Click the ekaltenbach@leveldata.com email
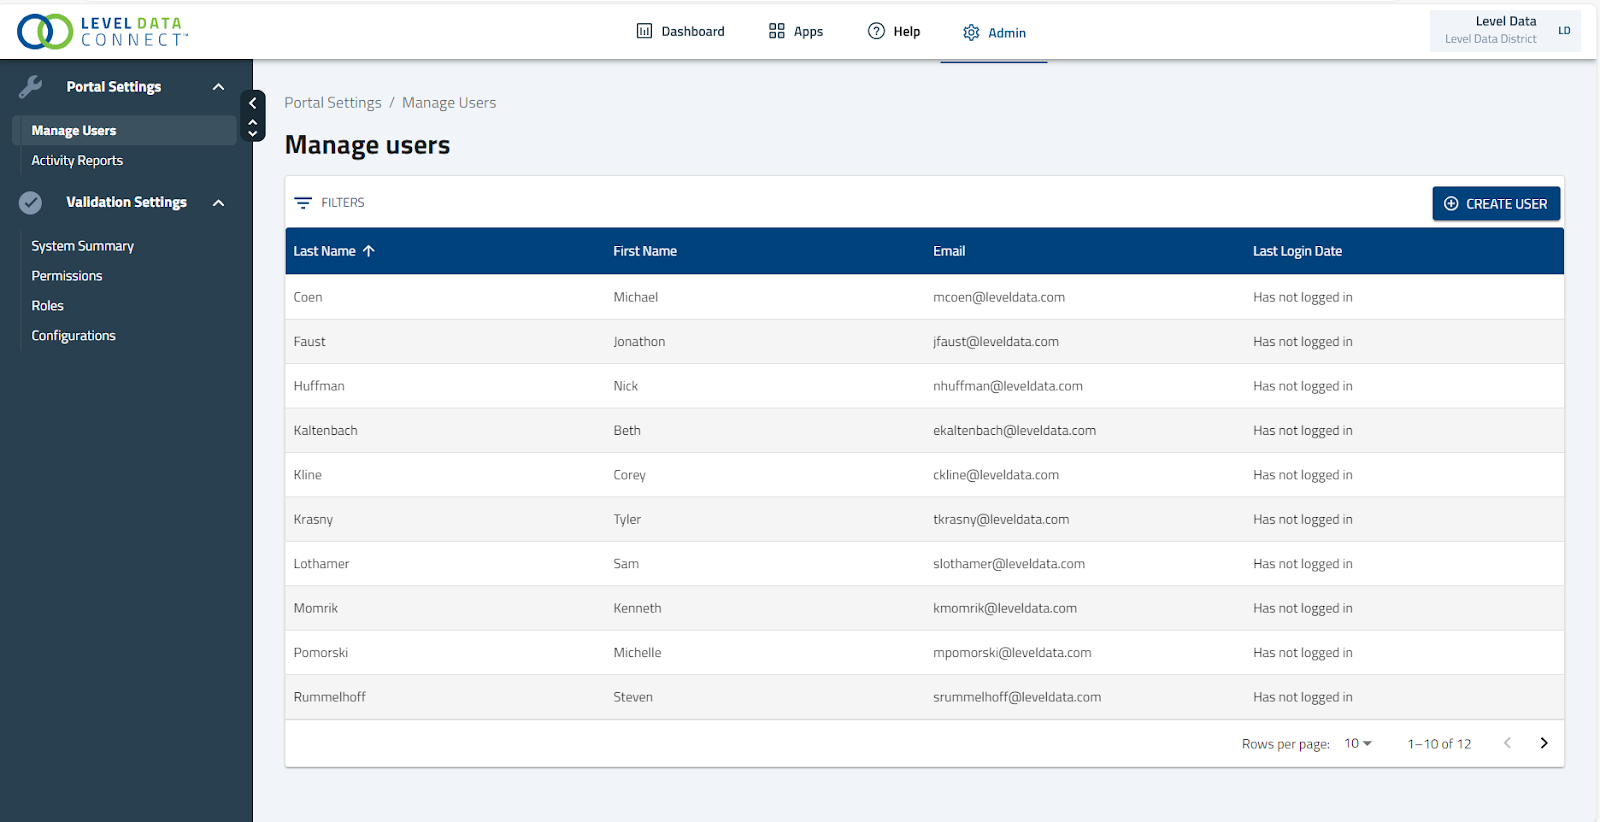This screenshot has width=1600, height=822. coord(1014,431)
